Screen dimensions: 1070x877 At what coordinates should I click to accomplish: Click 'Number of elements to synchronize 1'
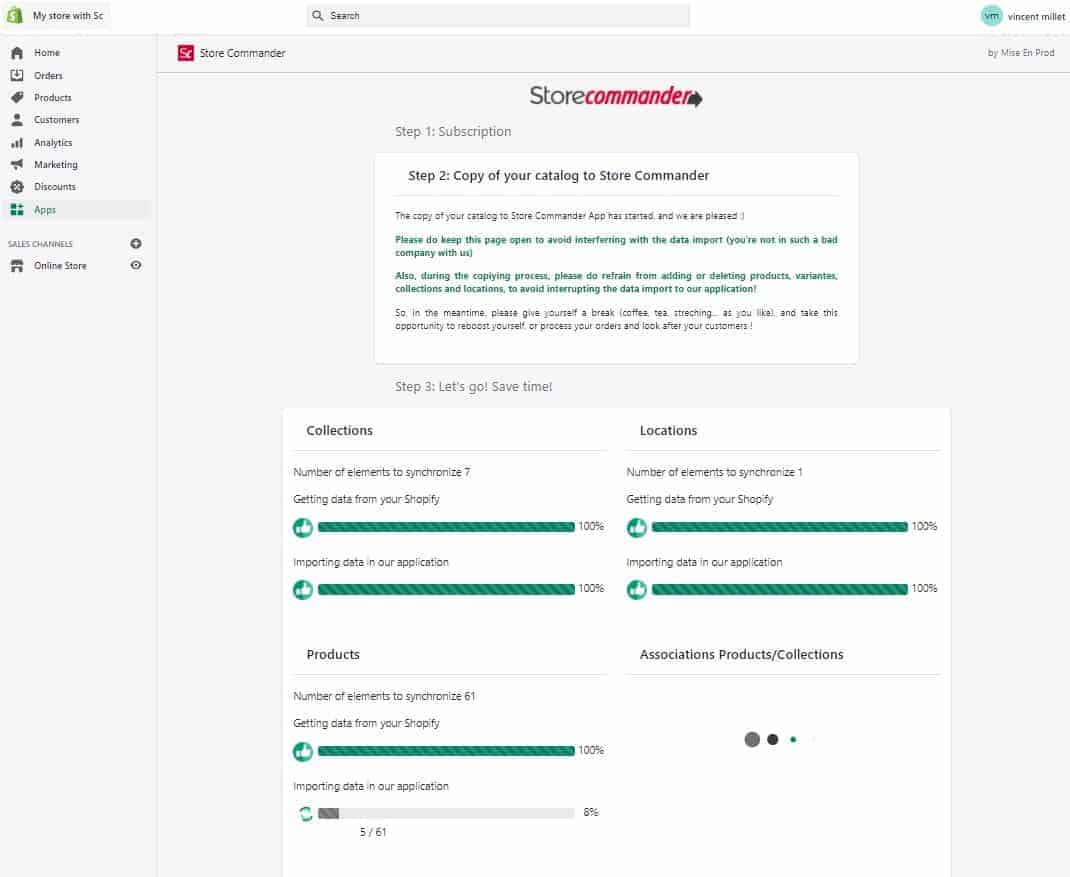tap(714, 472)
